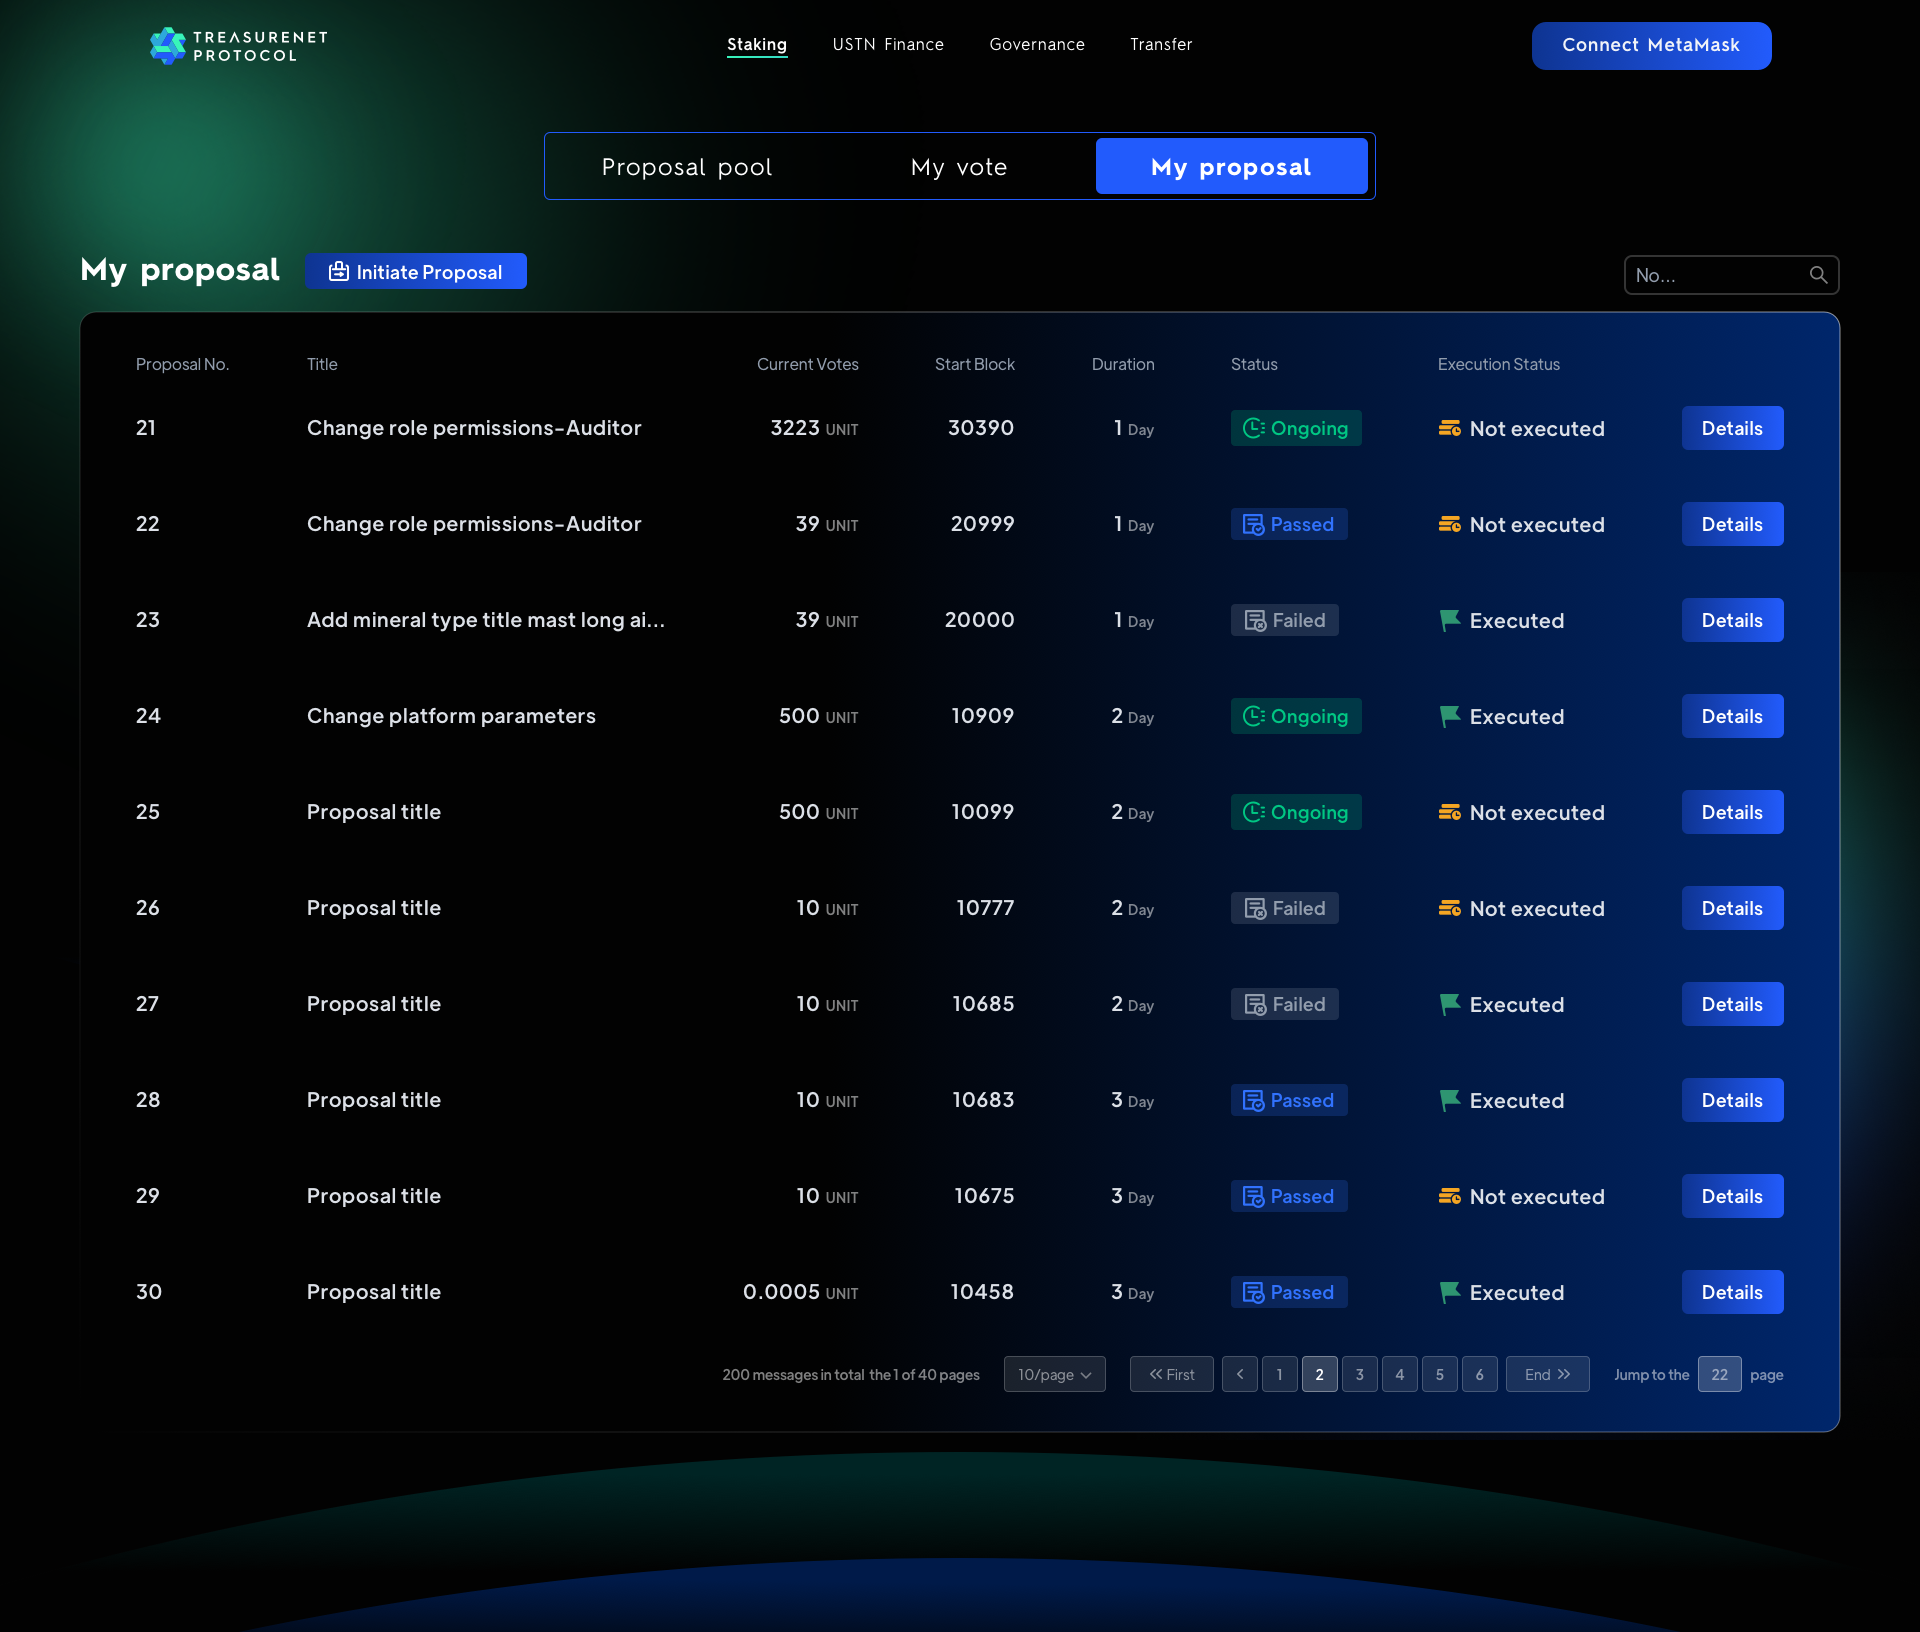This screenshot has height=1632, width=1920.
Task: Focus the Jump to page number field
Action: 1720,1374
